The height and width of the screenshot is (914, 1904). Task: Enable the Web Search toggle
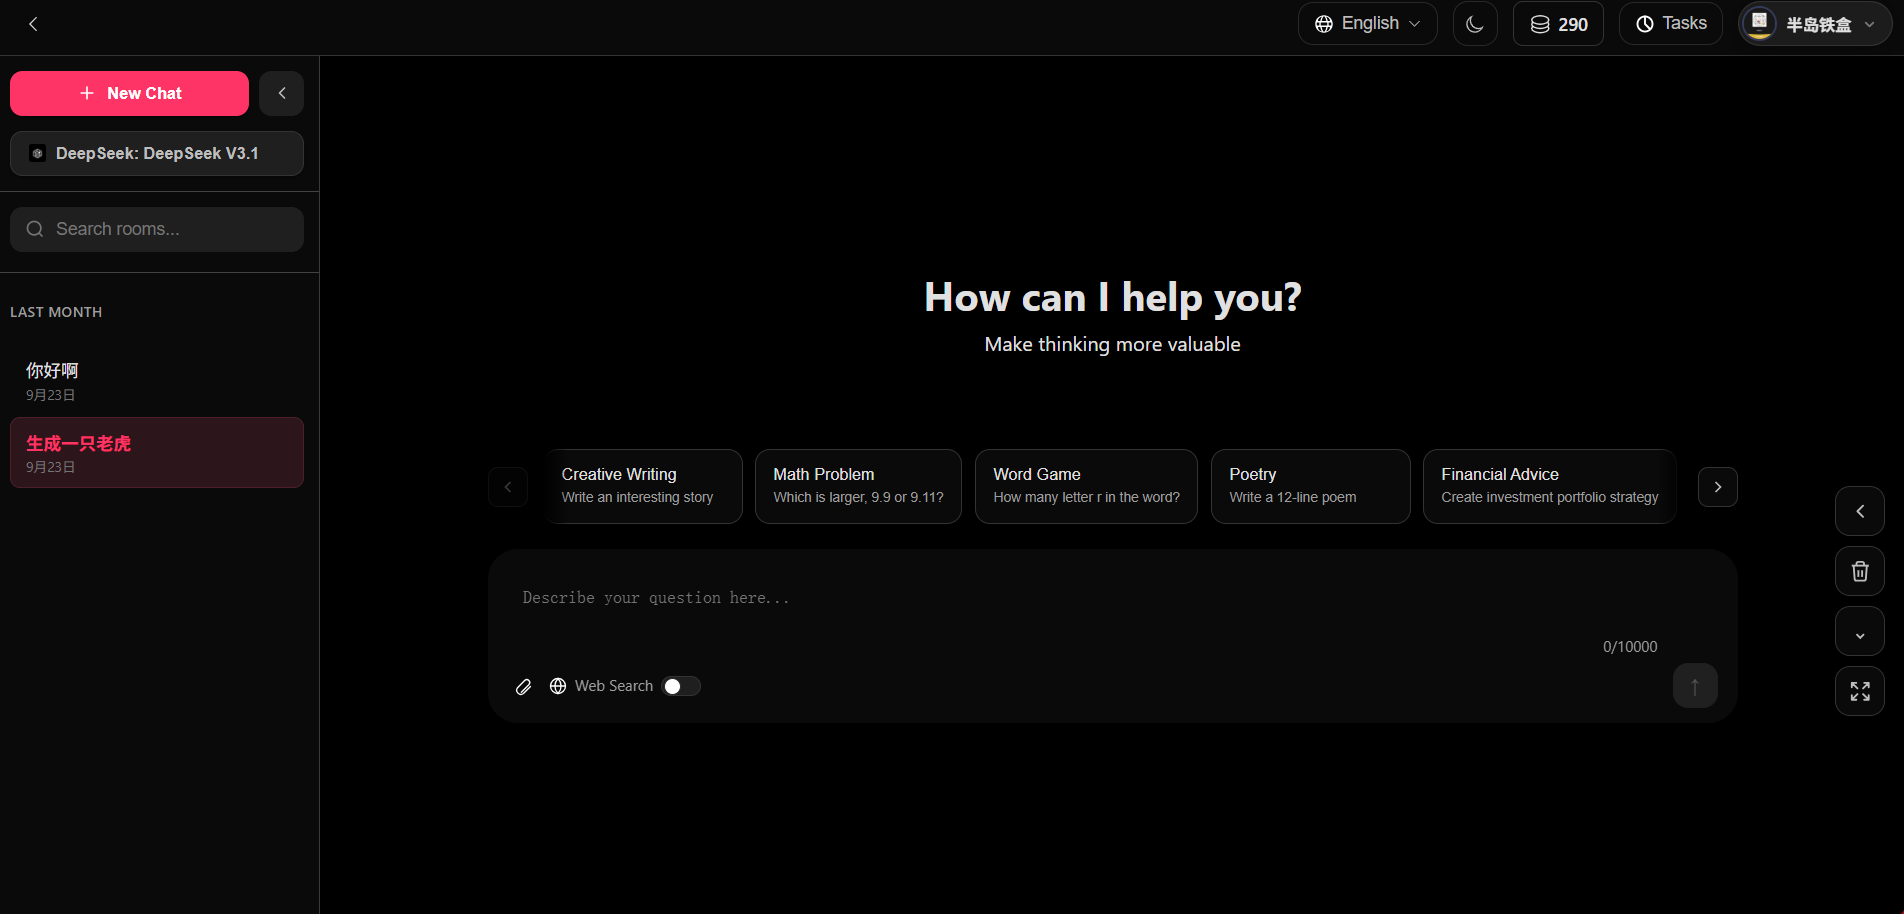pos(681,686)
